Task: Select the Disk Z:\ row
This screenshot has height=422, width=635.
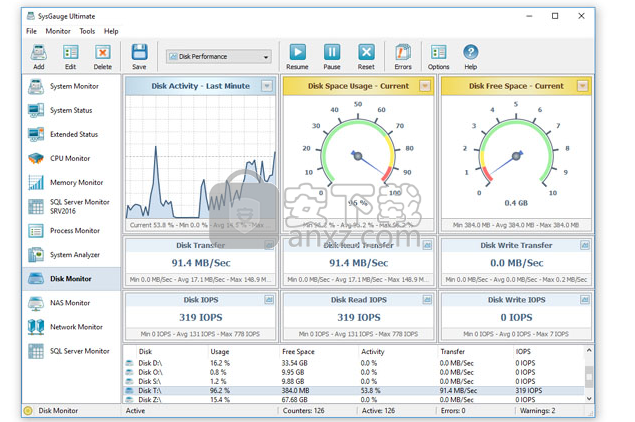Action: coord(354,399)
